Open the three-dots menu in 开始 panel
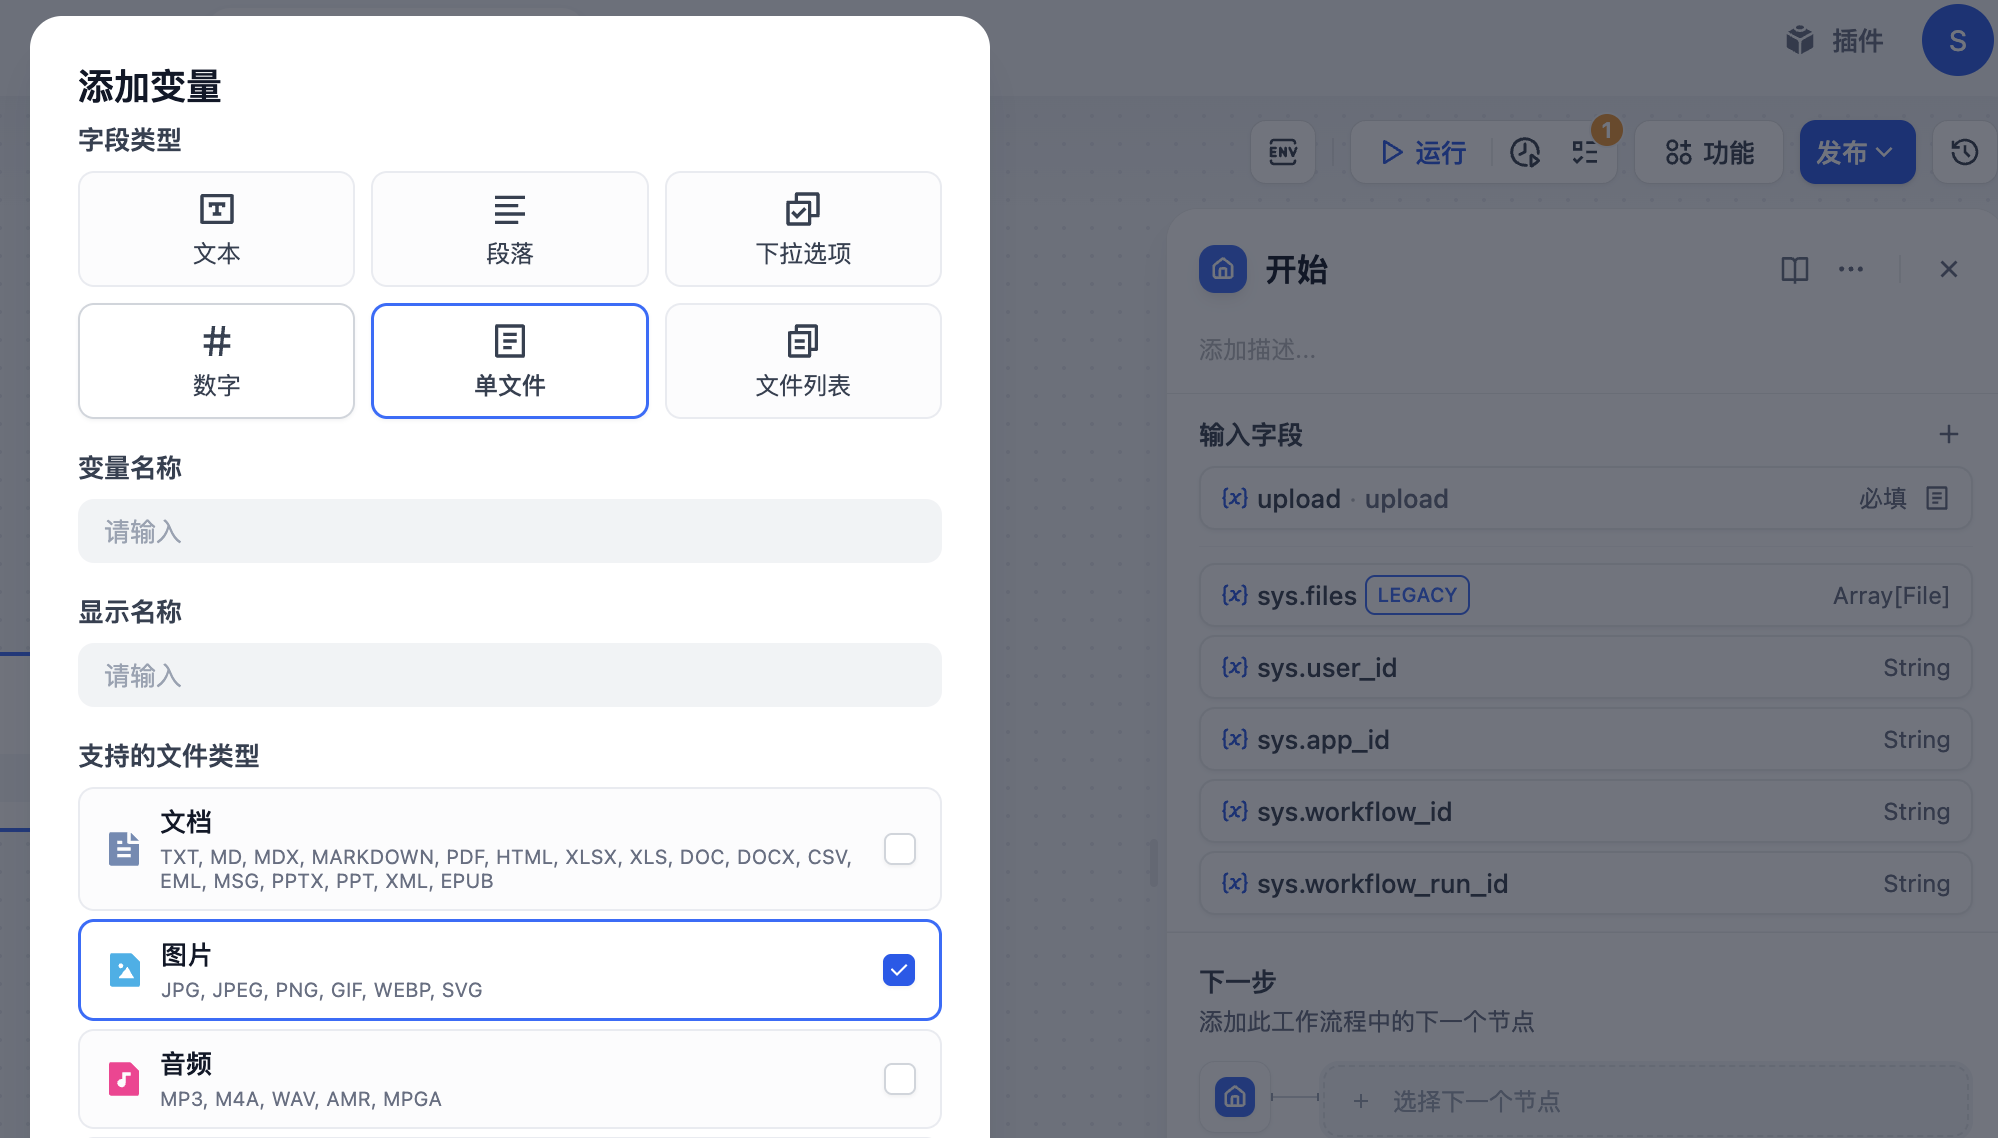 [x=1850, y=270]
